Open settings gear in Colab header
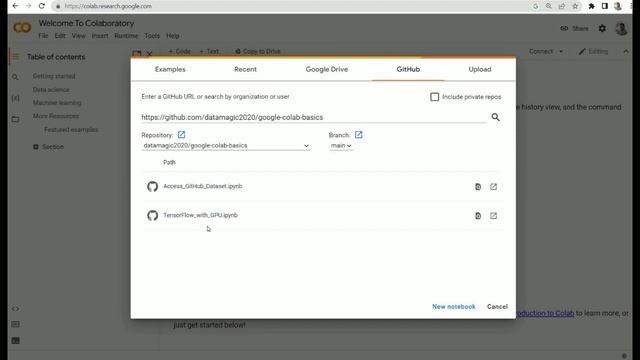Image resolution: width=640 pixels, height=360 pixels. point(602,28)
